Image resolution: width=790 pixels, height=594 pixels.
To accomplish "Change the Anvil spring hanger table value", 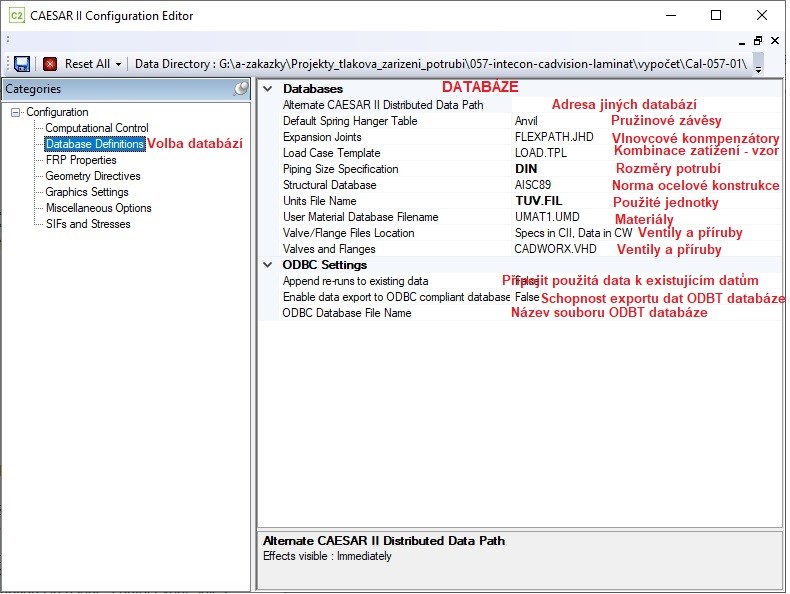I will (526, 121).
